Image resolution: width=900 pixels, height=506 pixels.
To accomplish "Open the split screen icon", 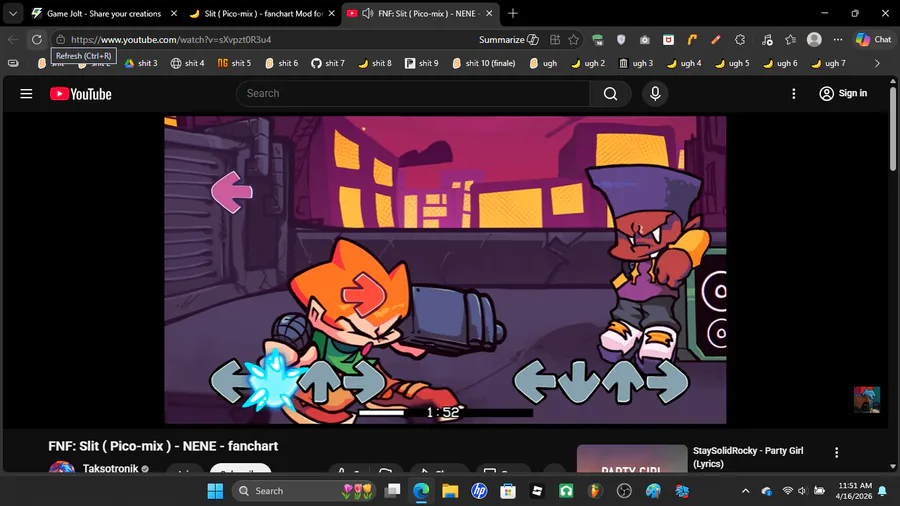I will pos(554,40).
